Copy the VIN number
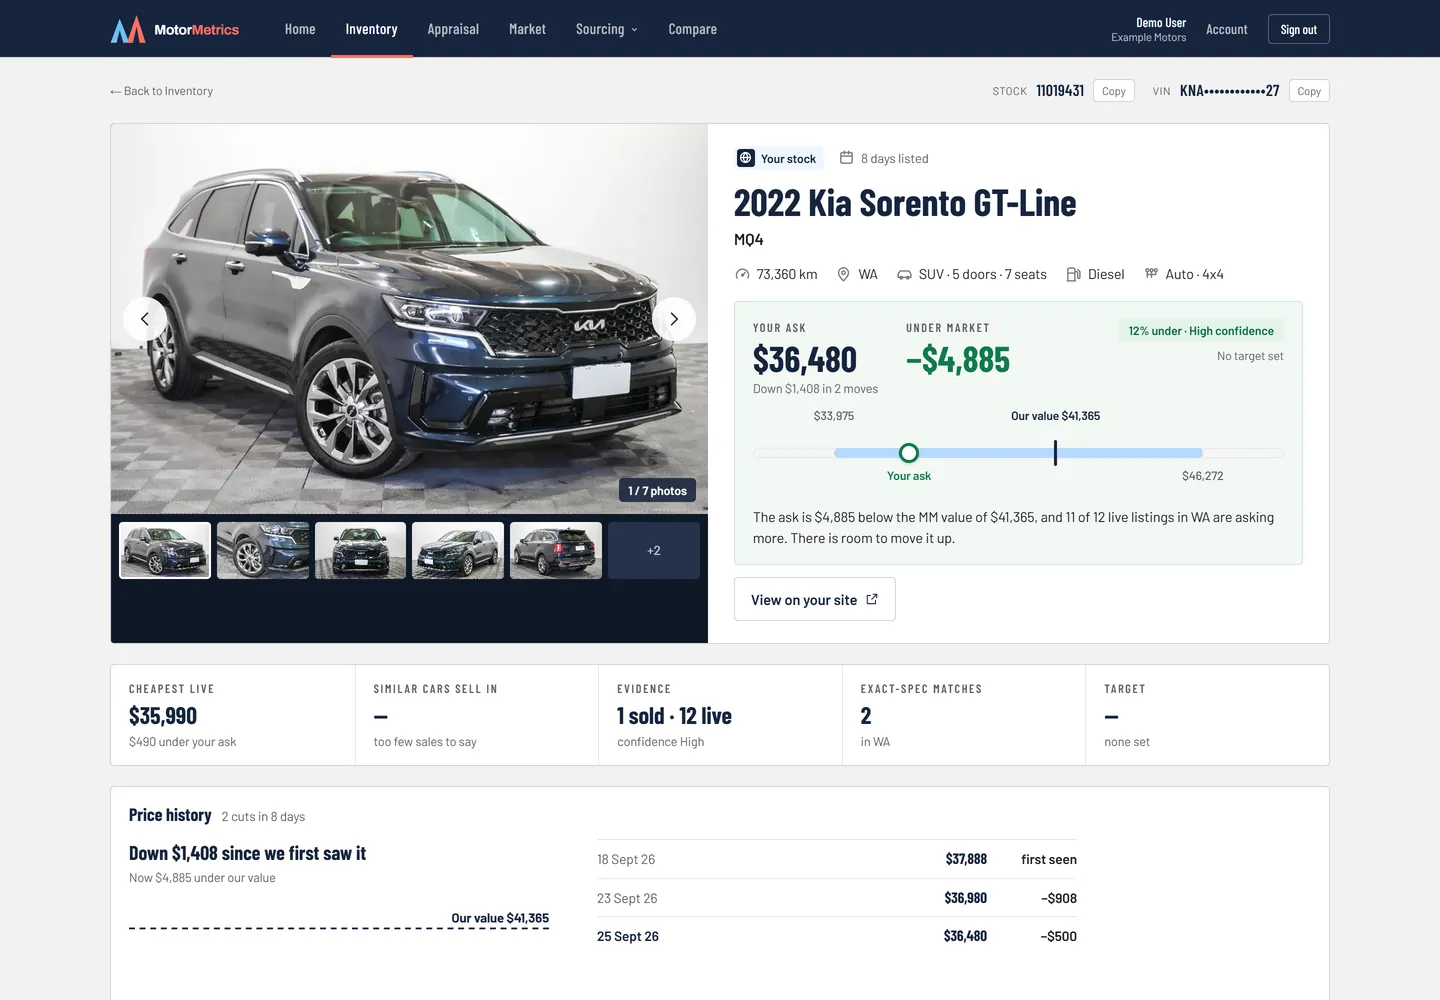The width and height of the screenshot is (1440, 1000). (x=1309, y=91)
